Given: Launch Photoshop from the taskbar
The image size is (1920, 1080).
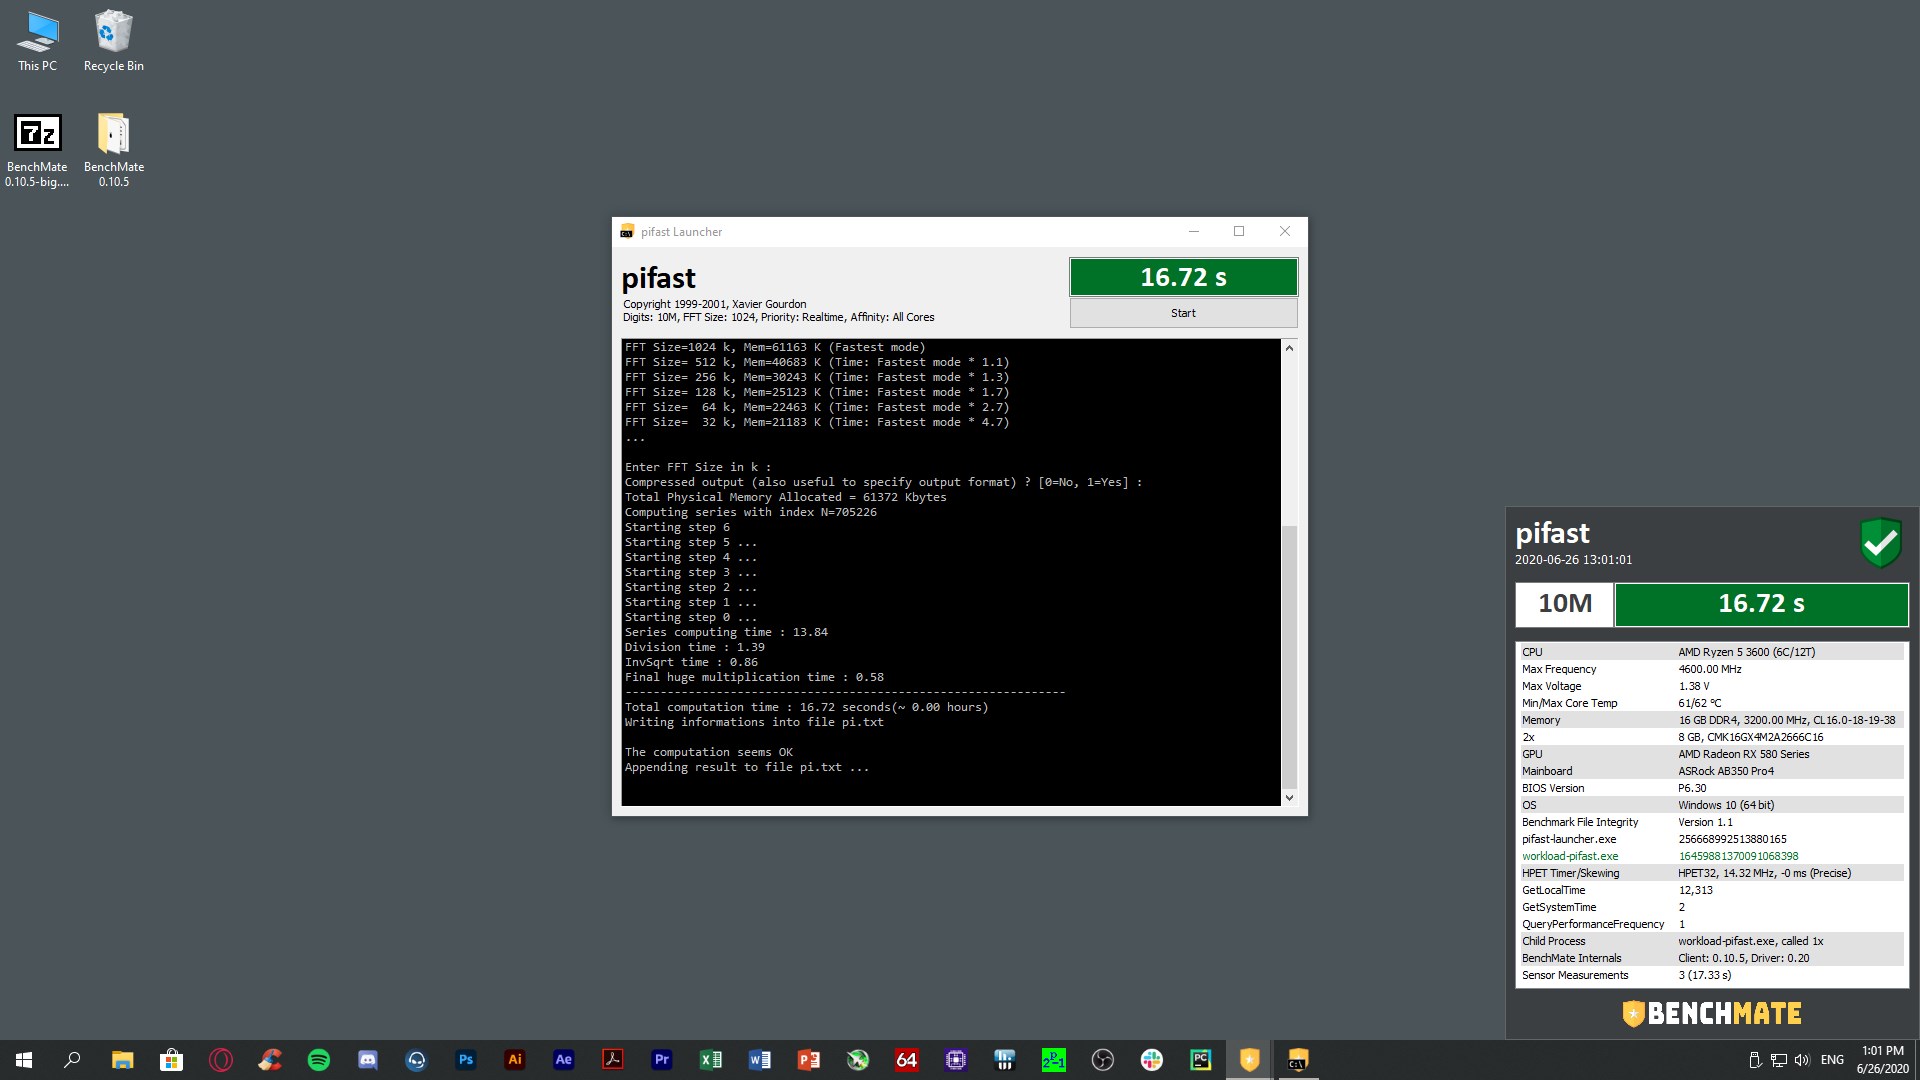Looking at the screenshot, I should point(465,1060).
